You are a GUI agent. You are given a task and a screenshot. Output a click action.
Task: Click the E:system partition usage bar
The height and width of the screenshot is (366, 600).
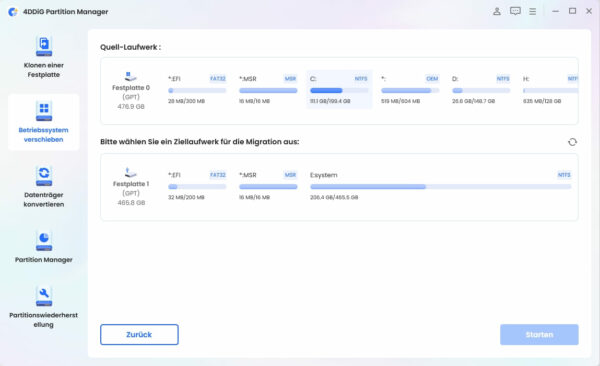point(441,187)
